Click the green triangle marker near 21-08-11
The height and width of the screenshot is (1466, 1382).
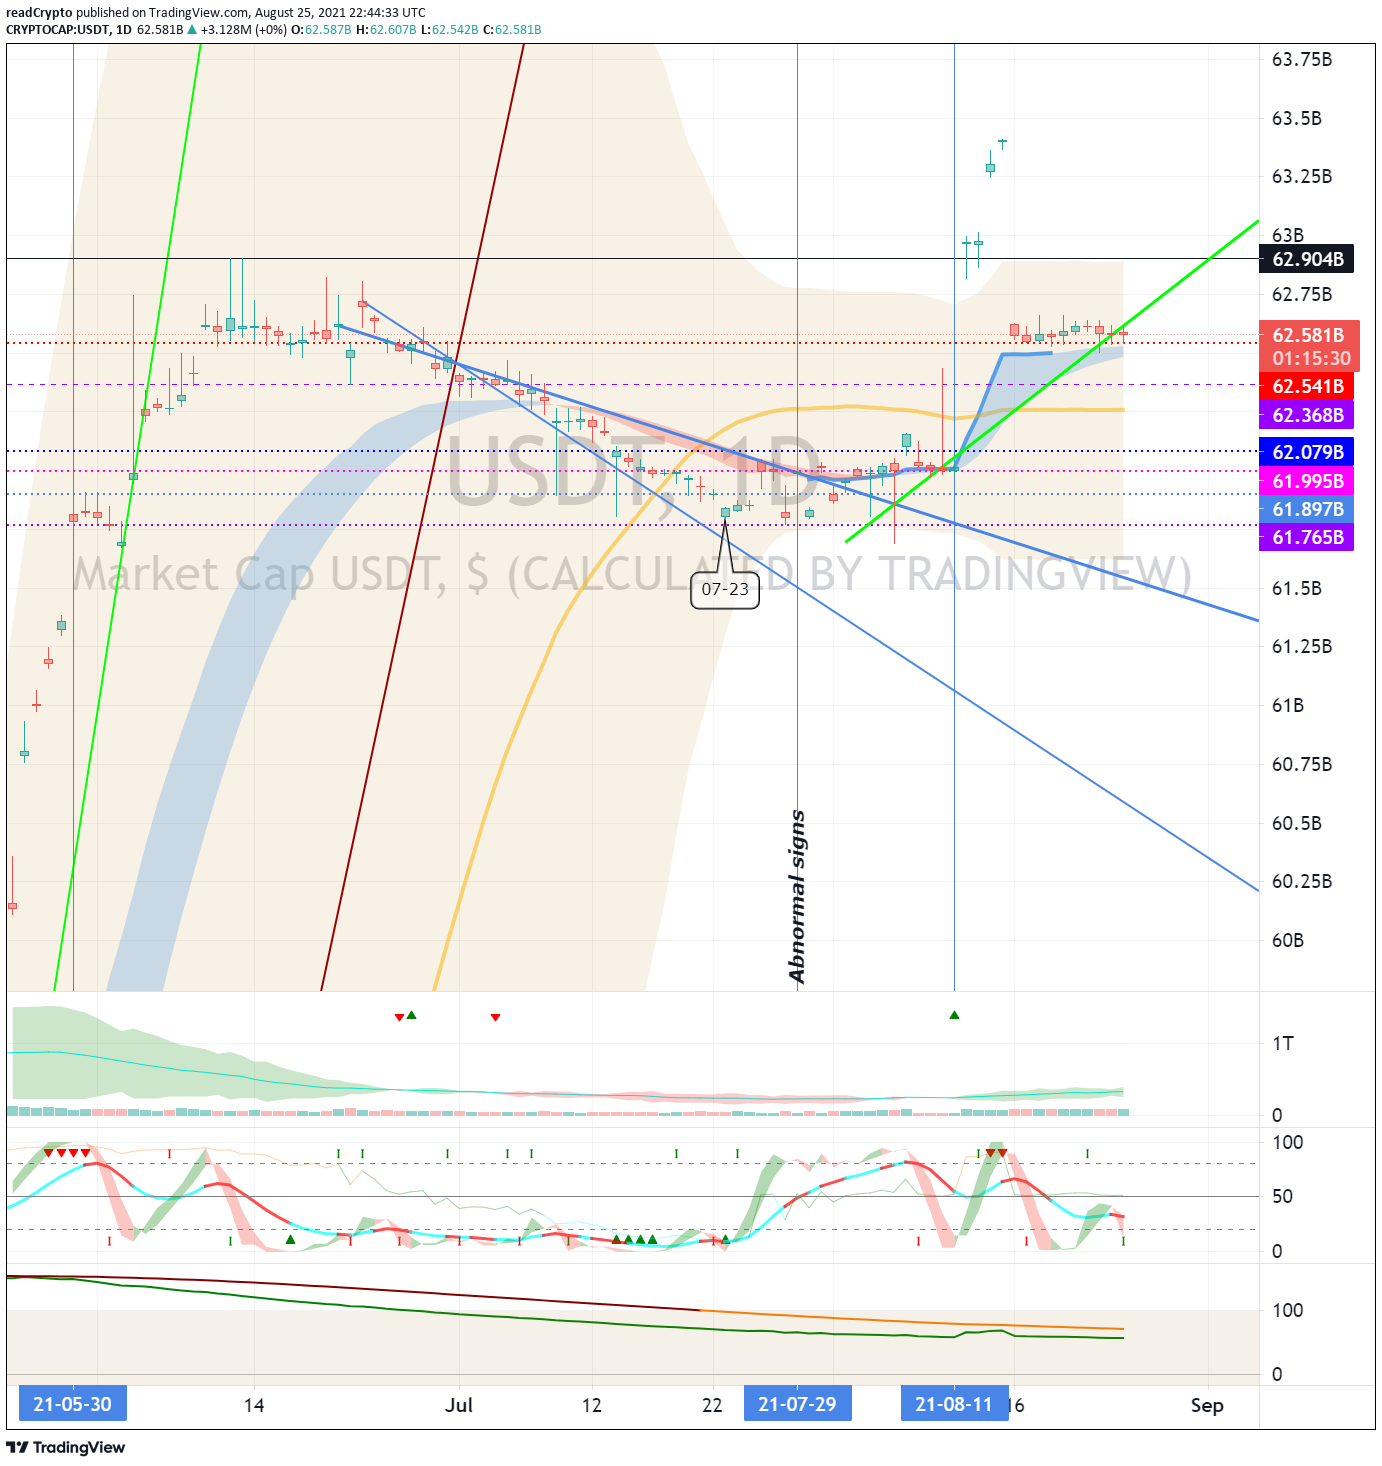tap(954, 1015)
